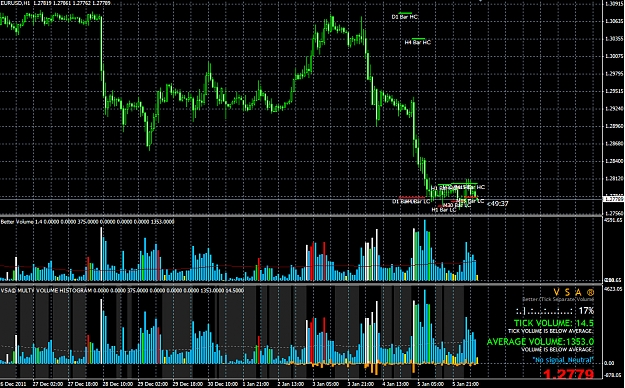Click the '30 Dec 10:00' time axis label
625x388 pixels.
click(222, 384)
